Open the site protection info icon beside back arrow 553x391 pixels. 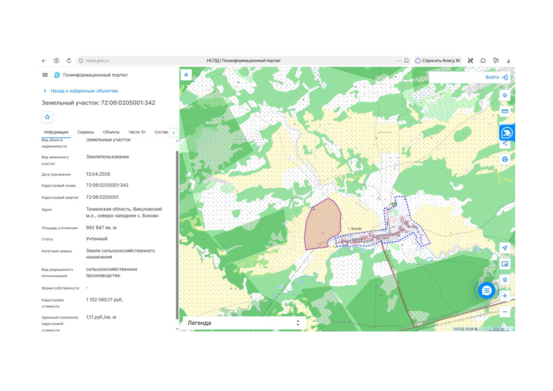point(56,61)
